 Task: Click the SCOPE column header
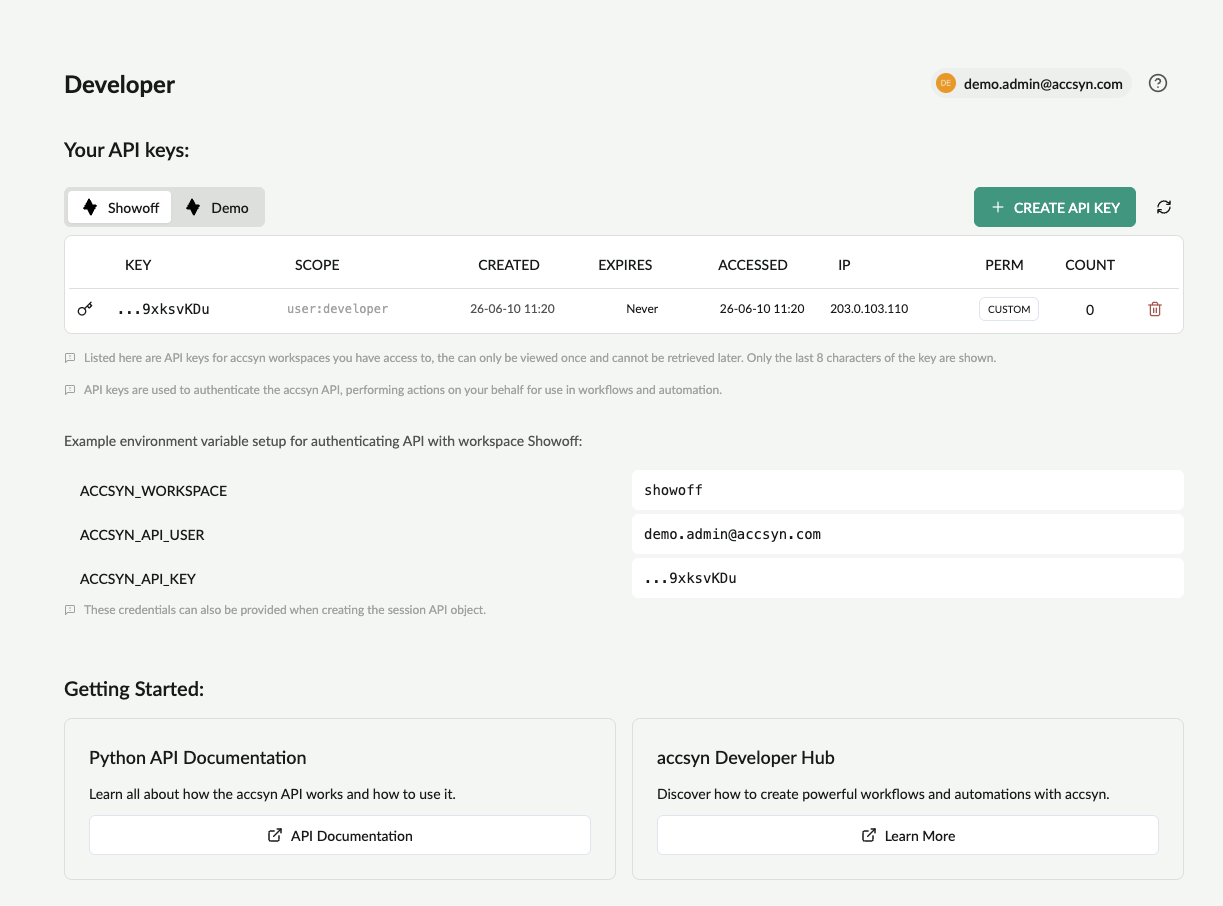pos(317,265)
